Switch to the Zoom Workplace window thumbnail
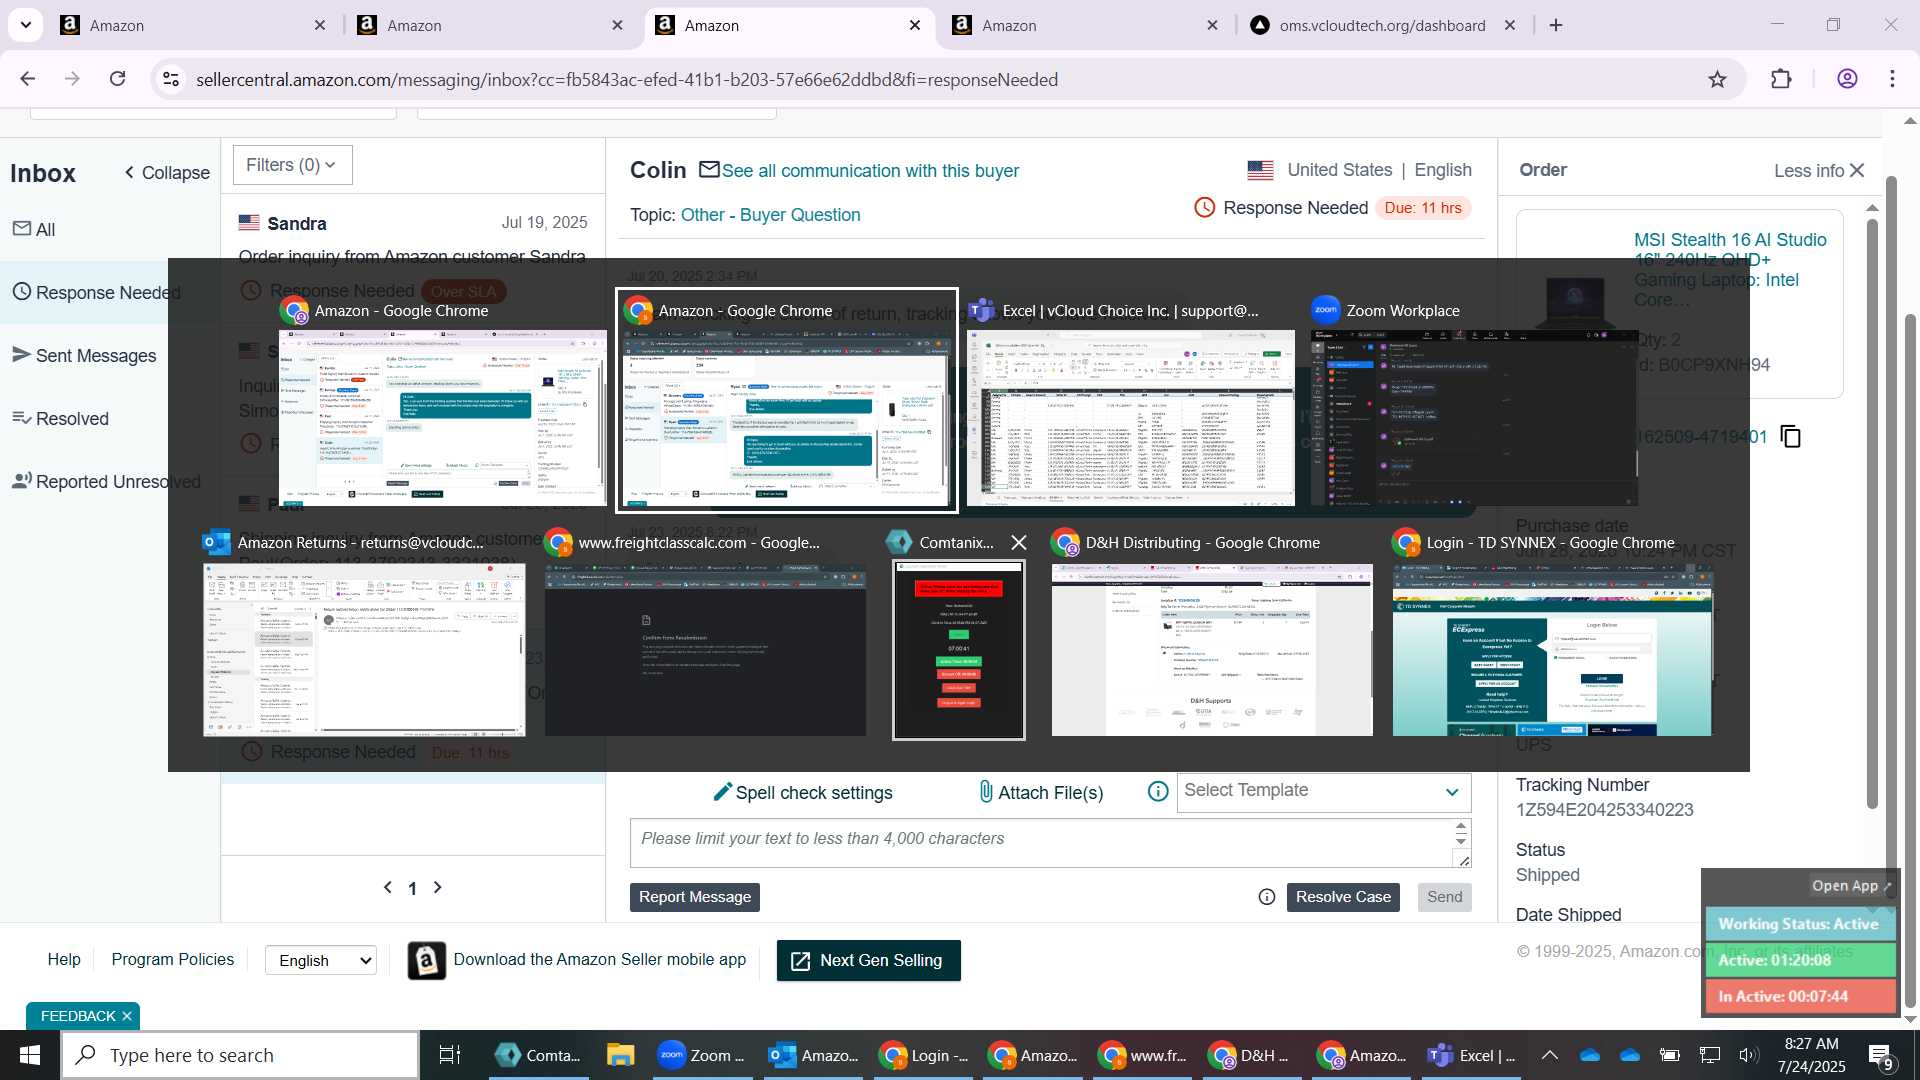This screenshot has height=1080, width=1920. click(x=1474, y=402)
